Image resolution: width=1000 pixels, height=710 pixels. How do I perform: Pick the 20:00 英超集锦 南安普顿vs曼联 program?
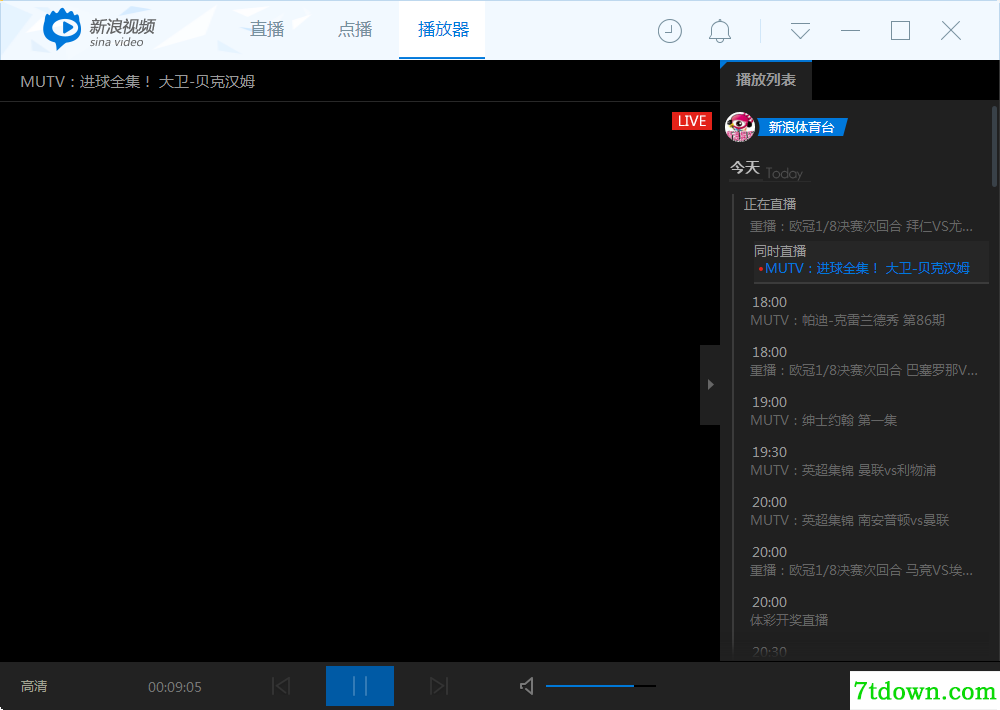tap(849, 512)
